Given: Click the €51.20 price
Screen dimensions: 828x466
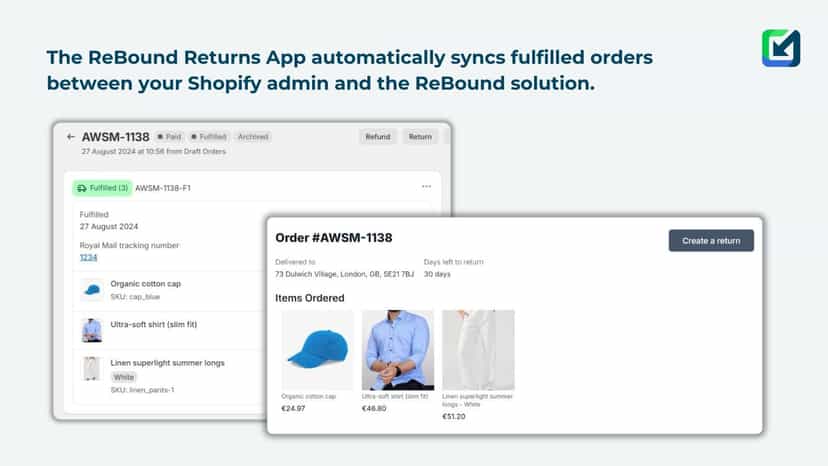Looking at the screenshot, I should tap(454, 416).
